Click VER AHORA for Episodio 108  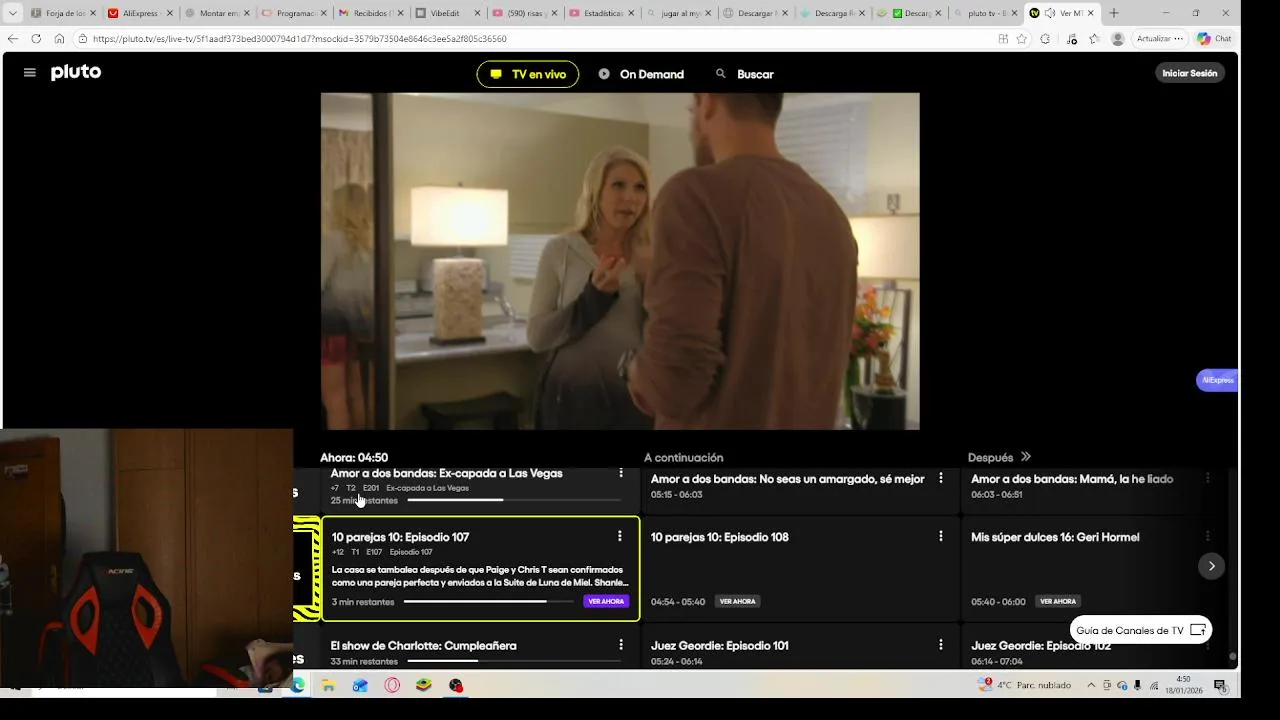737,601
